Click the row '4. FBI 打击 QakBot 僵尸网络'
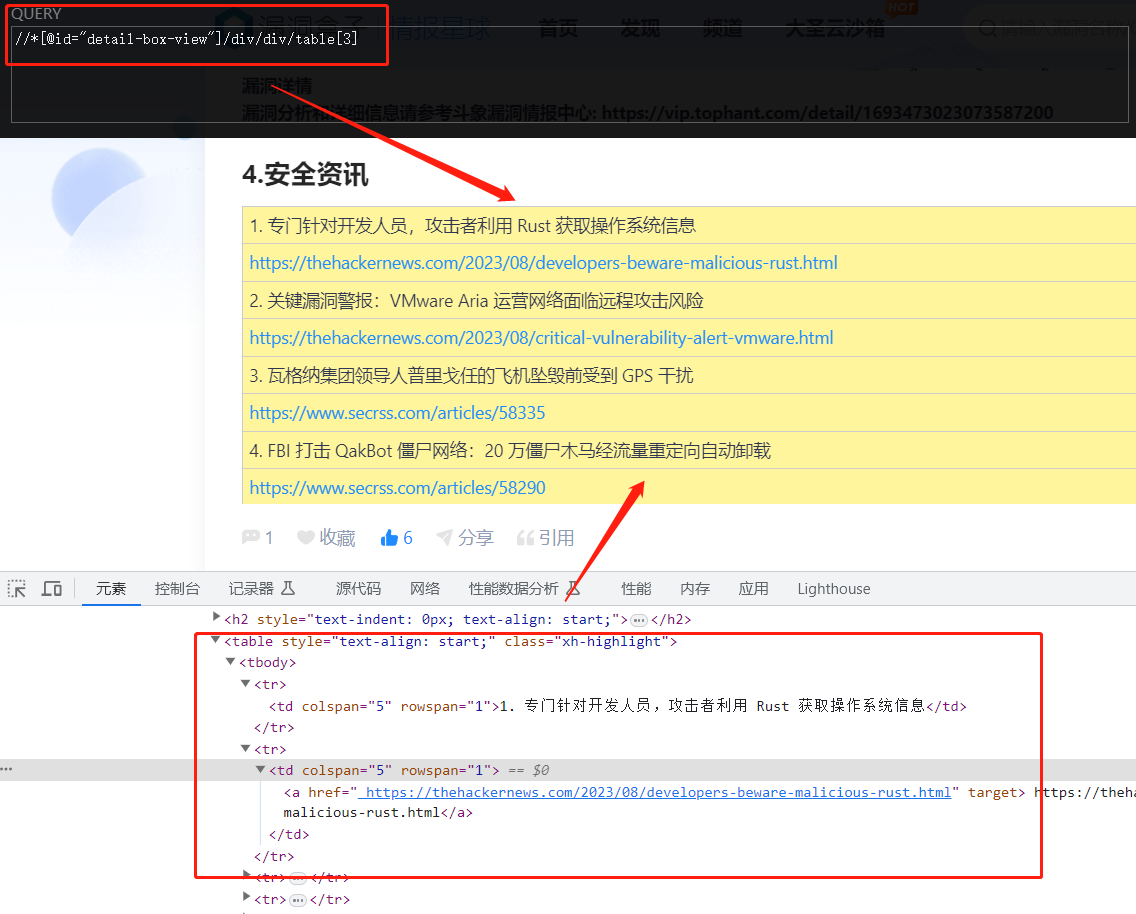Image resolution: width=1136 pixels, height=914 pixels. [x=689, y=450]
